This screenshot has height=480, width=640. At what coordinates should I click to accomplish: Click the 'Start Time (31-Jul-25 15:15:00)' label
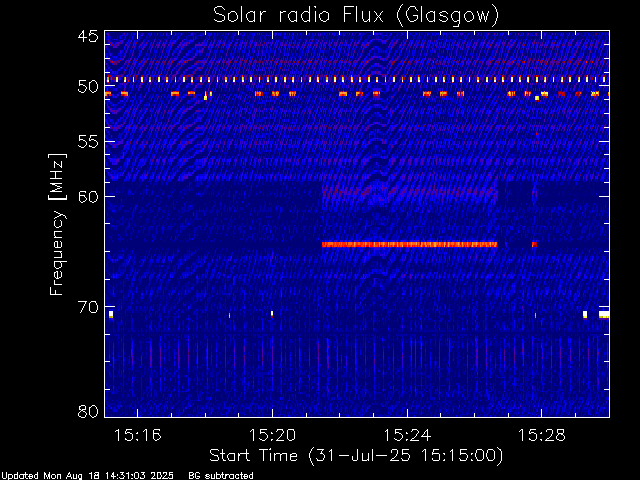356,456
